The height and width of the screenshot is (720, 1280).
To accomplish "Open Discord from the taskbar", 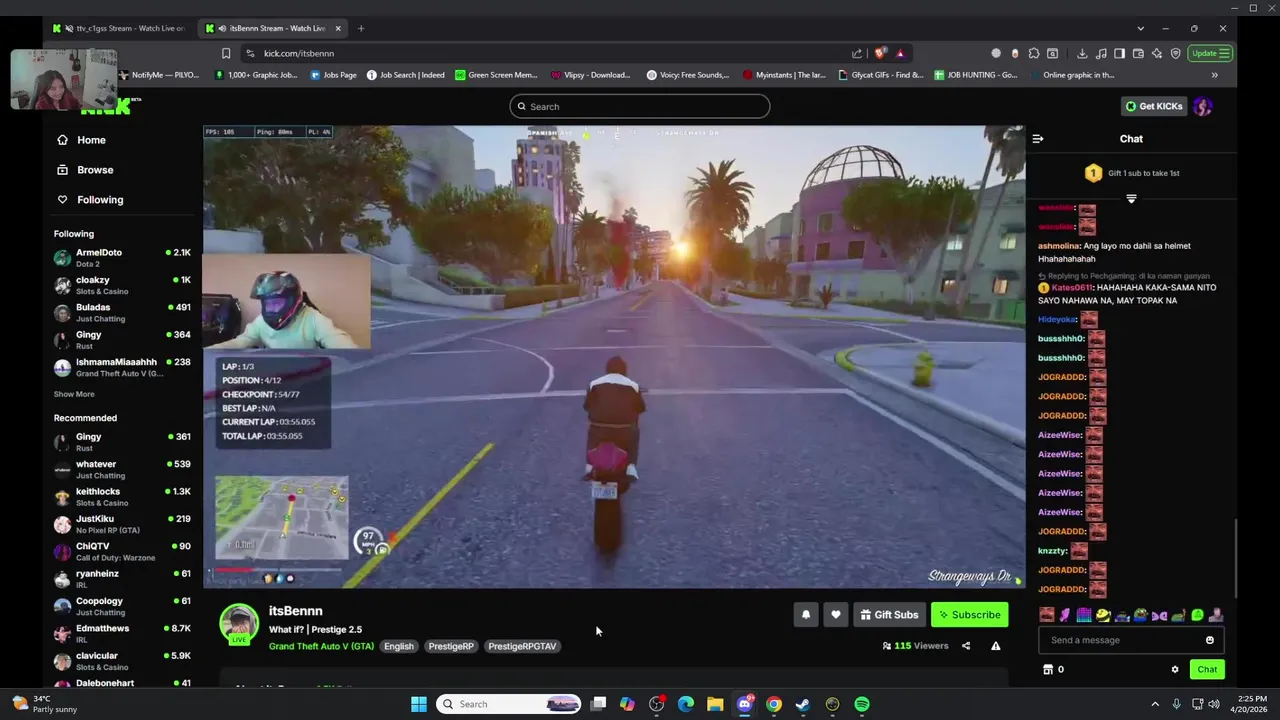I will [x=745, y=704].
